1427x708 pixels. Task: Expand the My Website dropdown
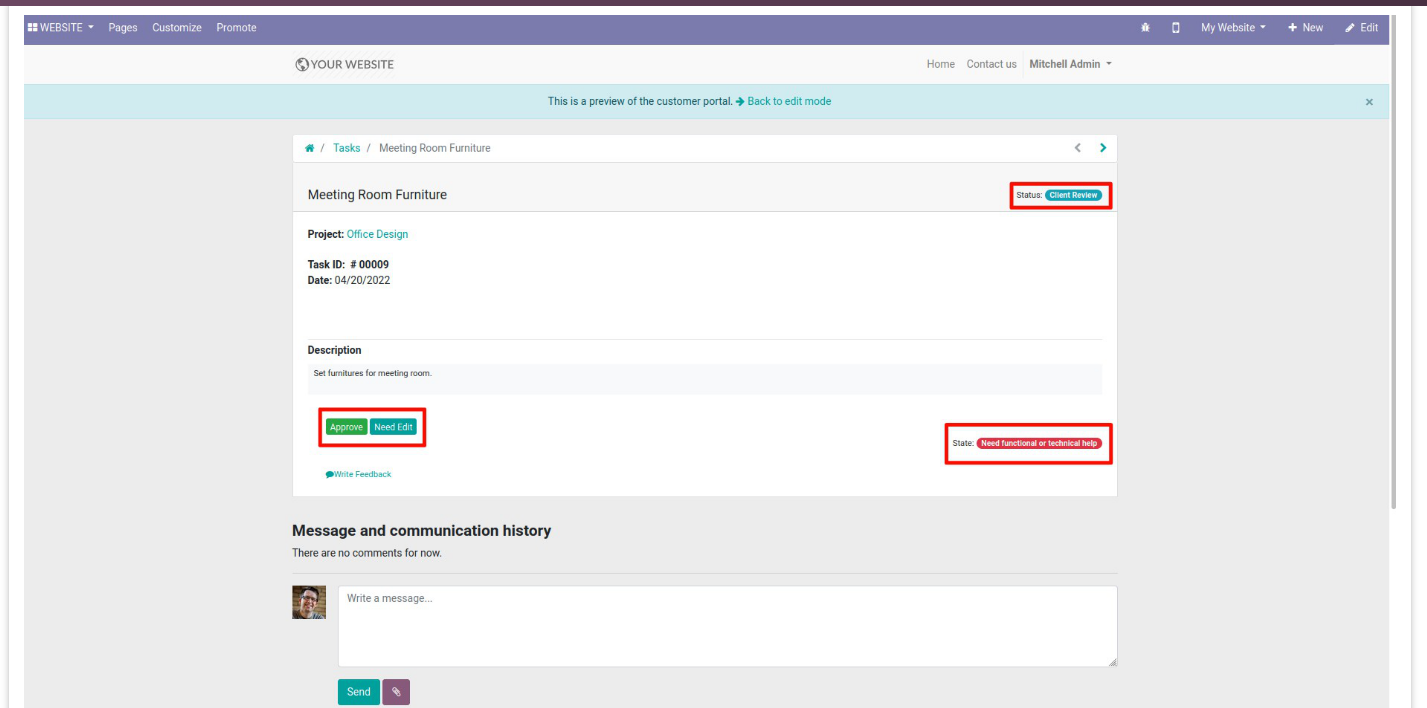[1233, 28]
